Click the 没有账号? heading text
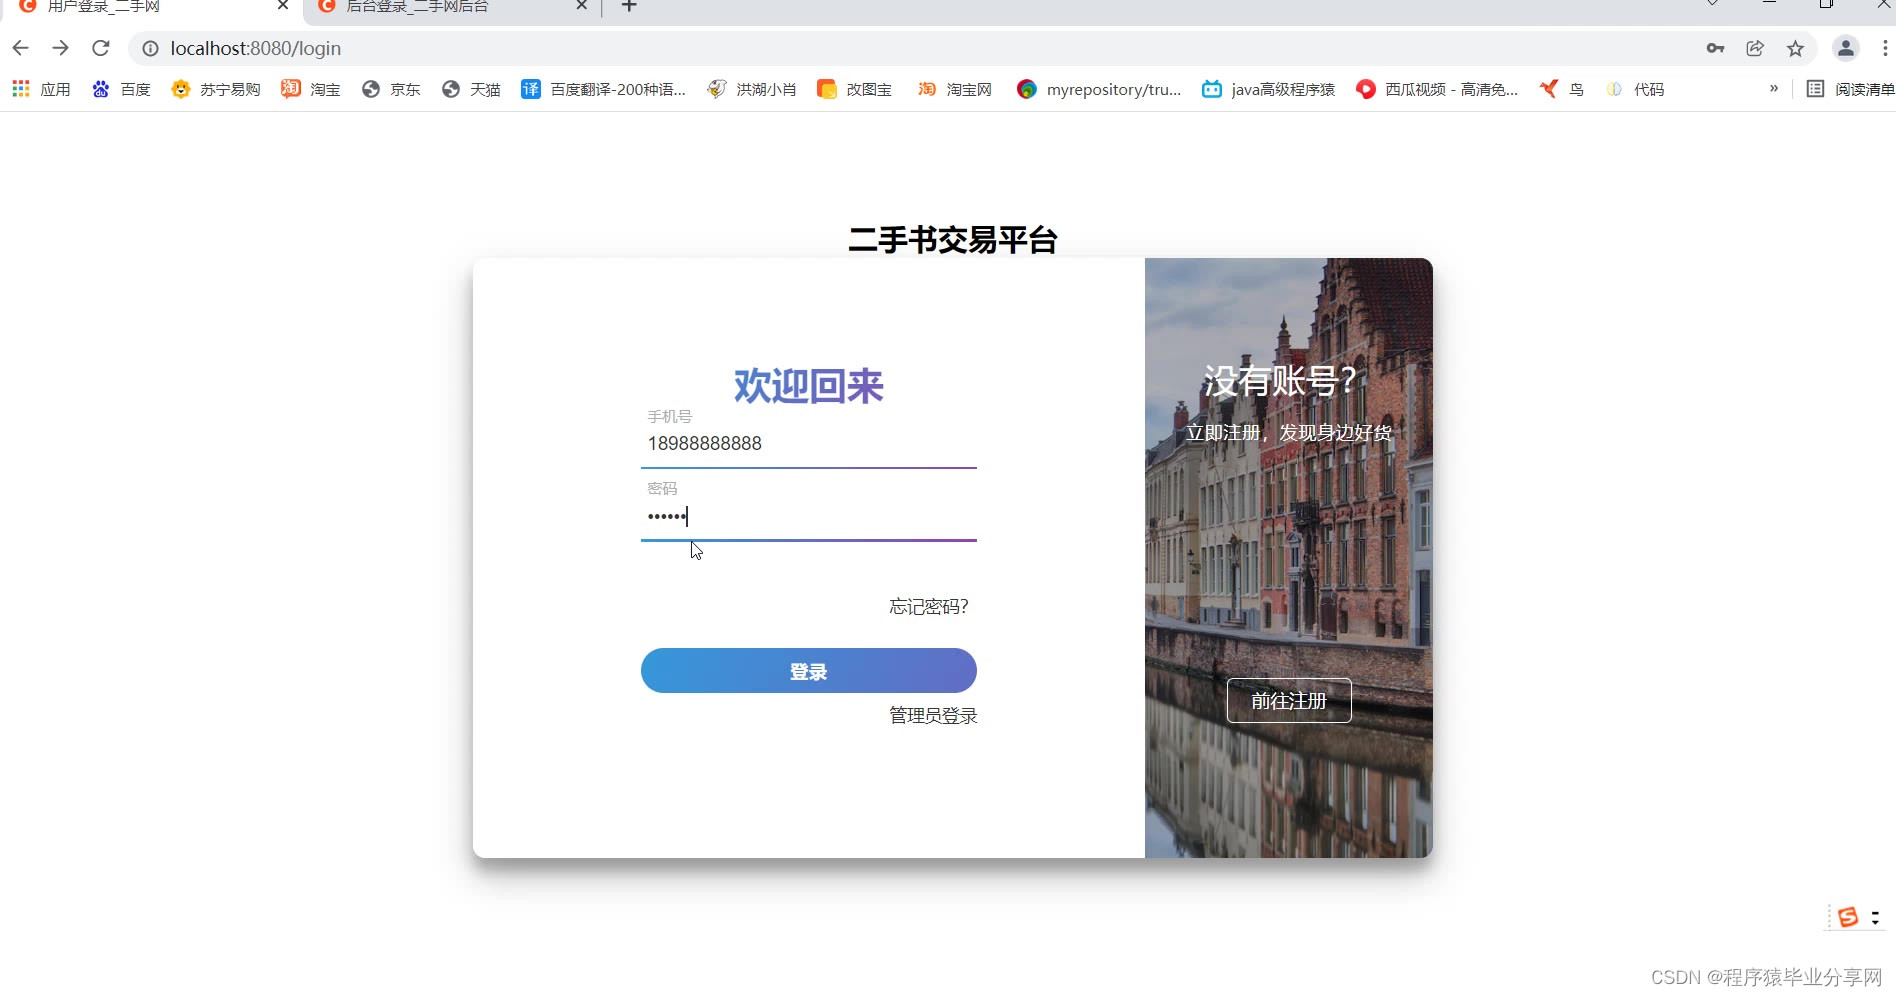Viewport: 1896px width, 996px height. 1279,381
